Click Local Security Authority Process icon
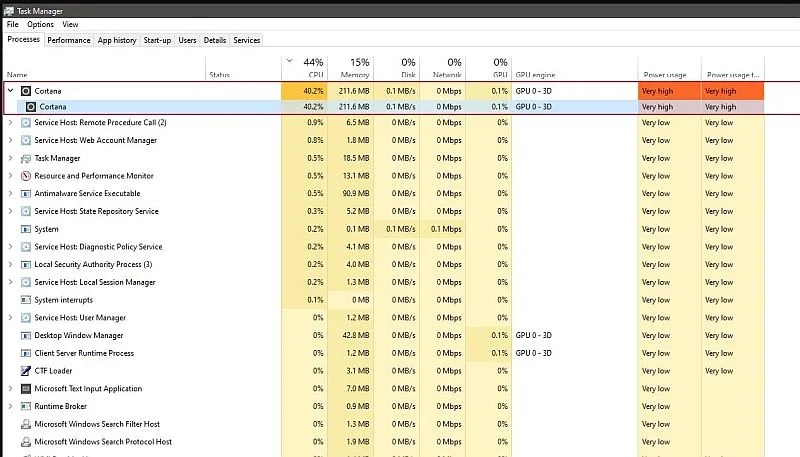This screenshot has width=800, height=457. click(x=26, y=264)
